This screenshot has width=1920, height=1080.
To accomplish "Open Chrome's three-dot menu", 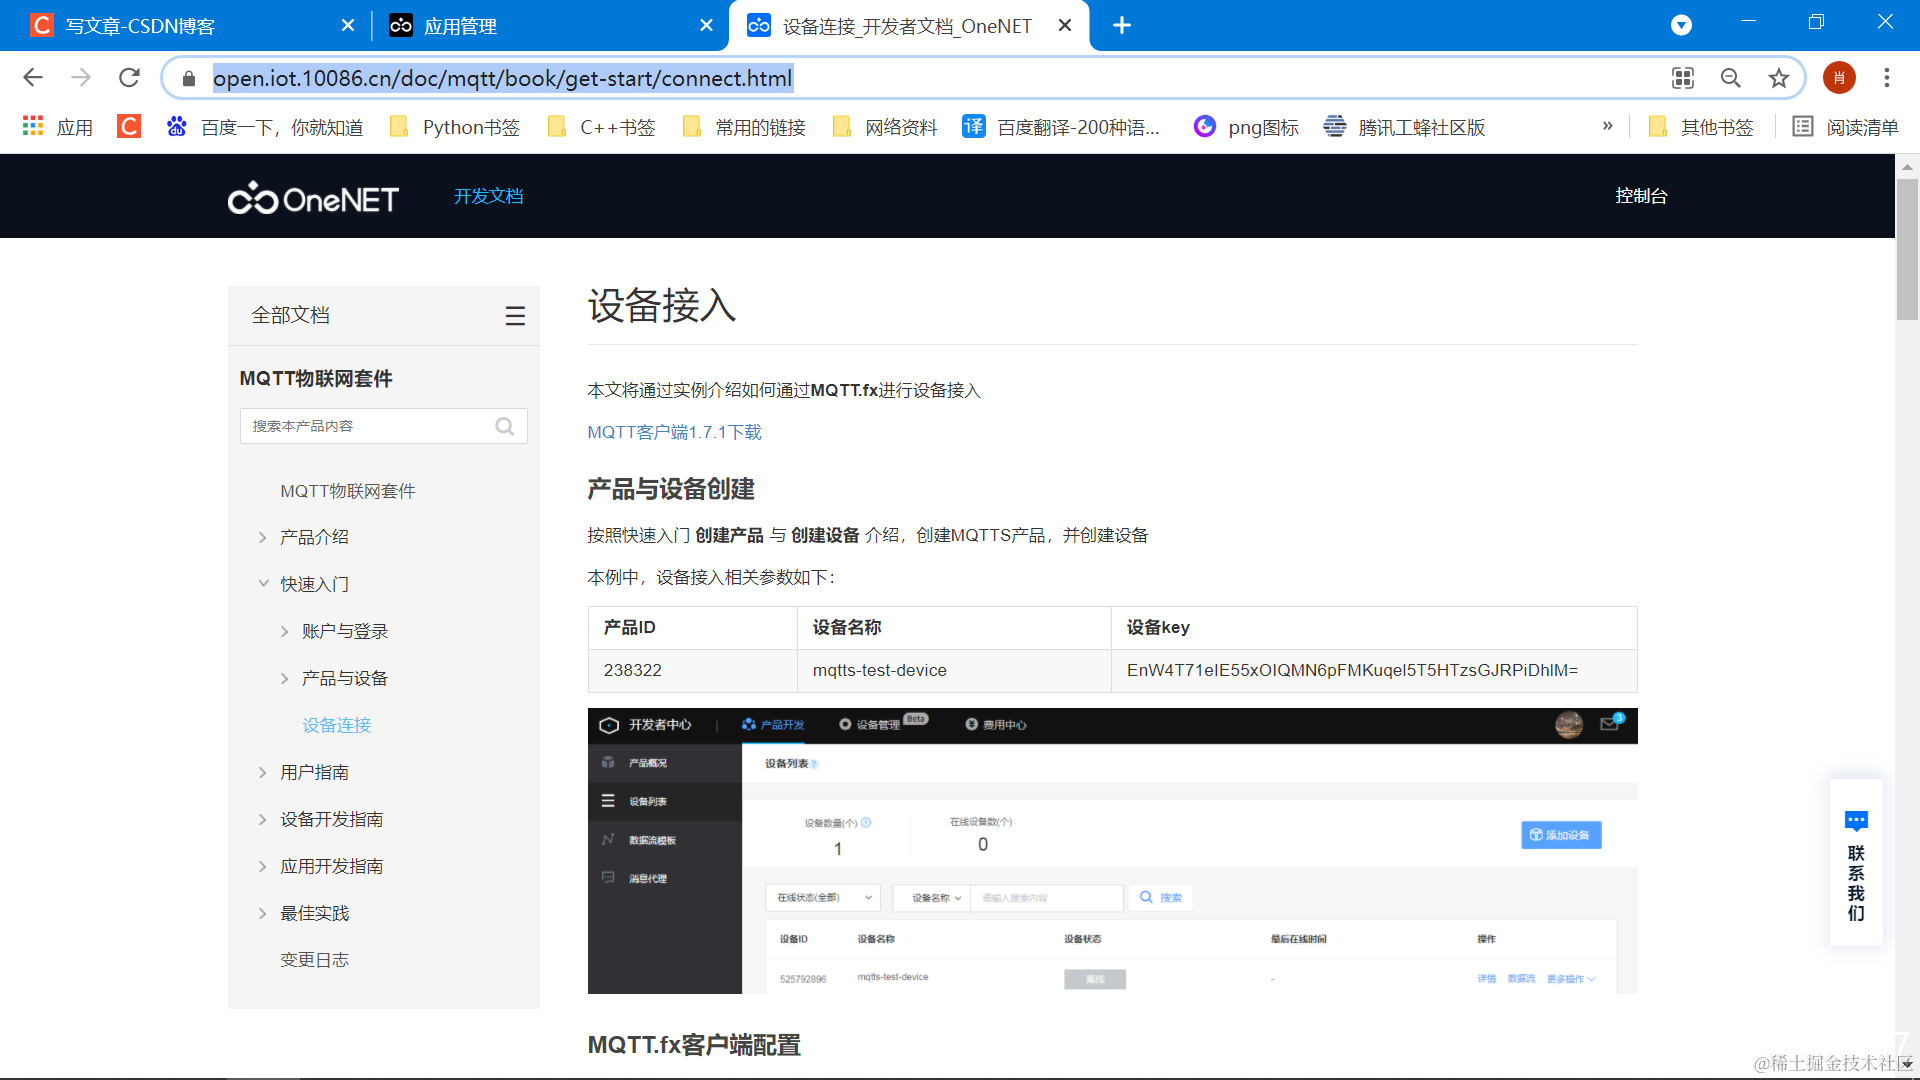I will tap(1887, 78).
